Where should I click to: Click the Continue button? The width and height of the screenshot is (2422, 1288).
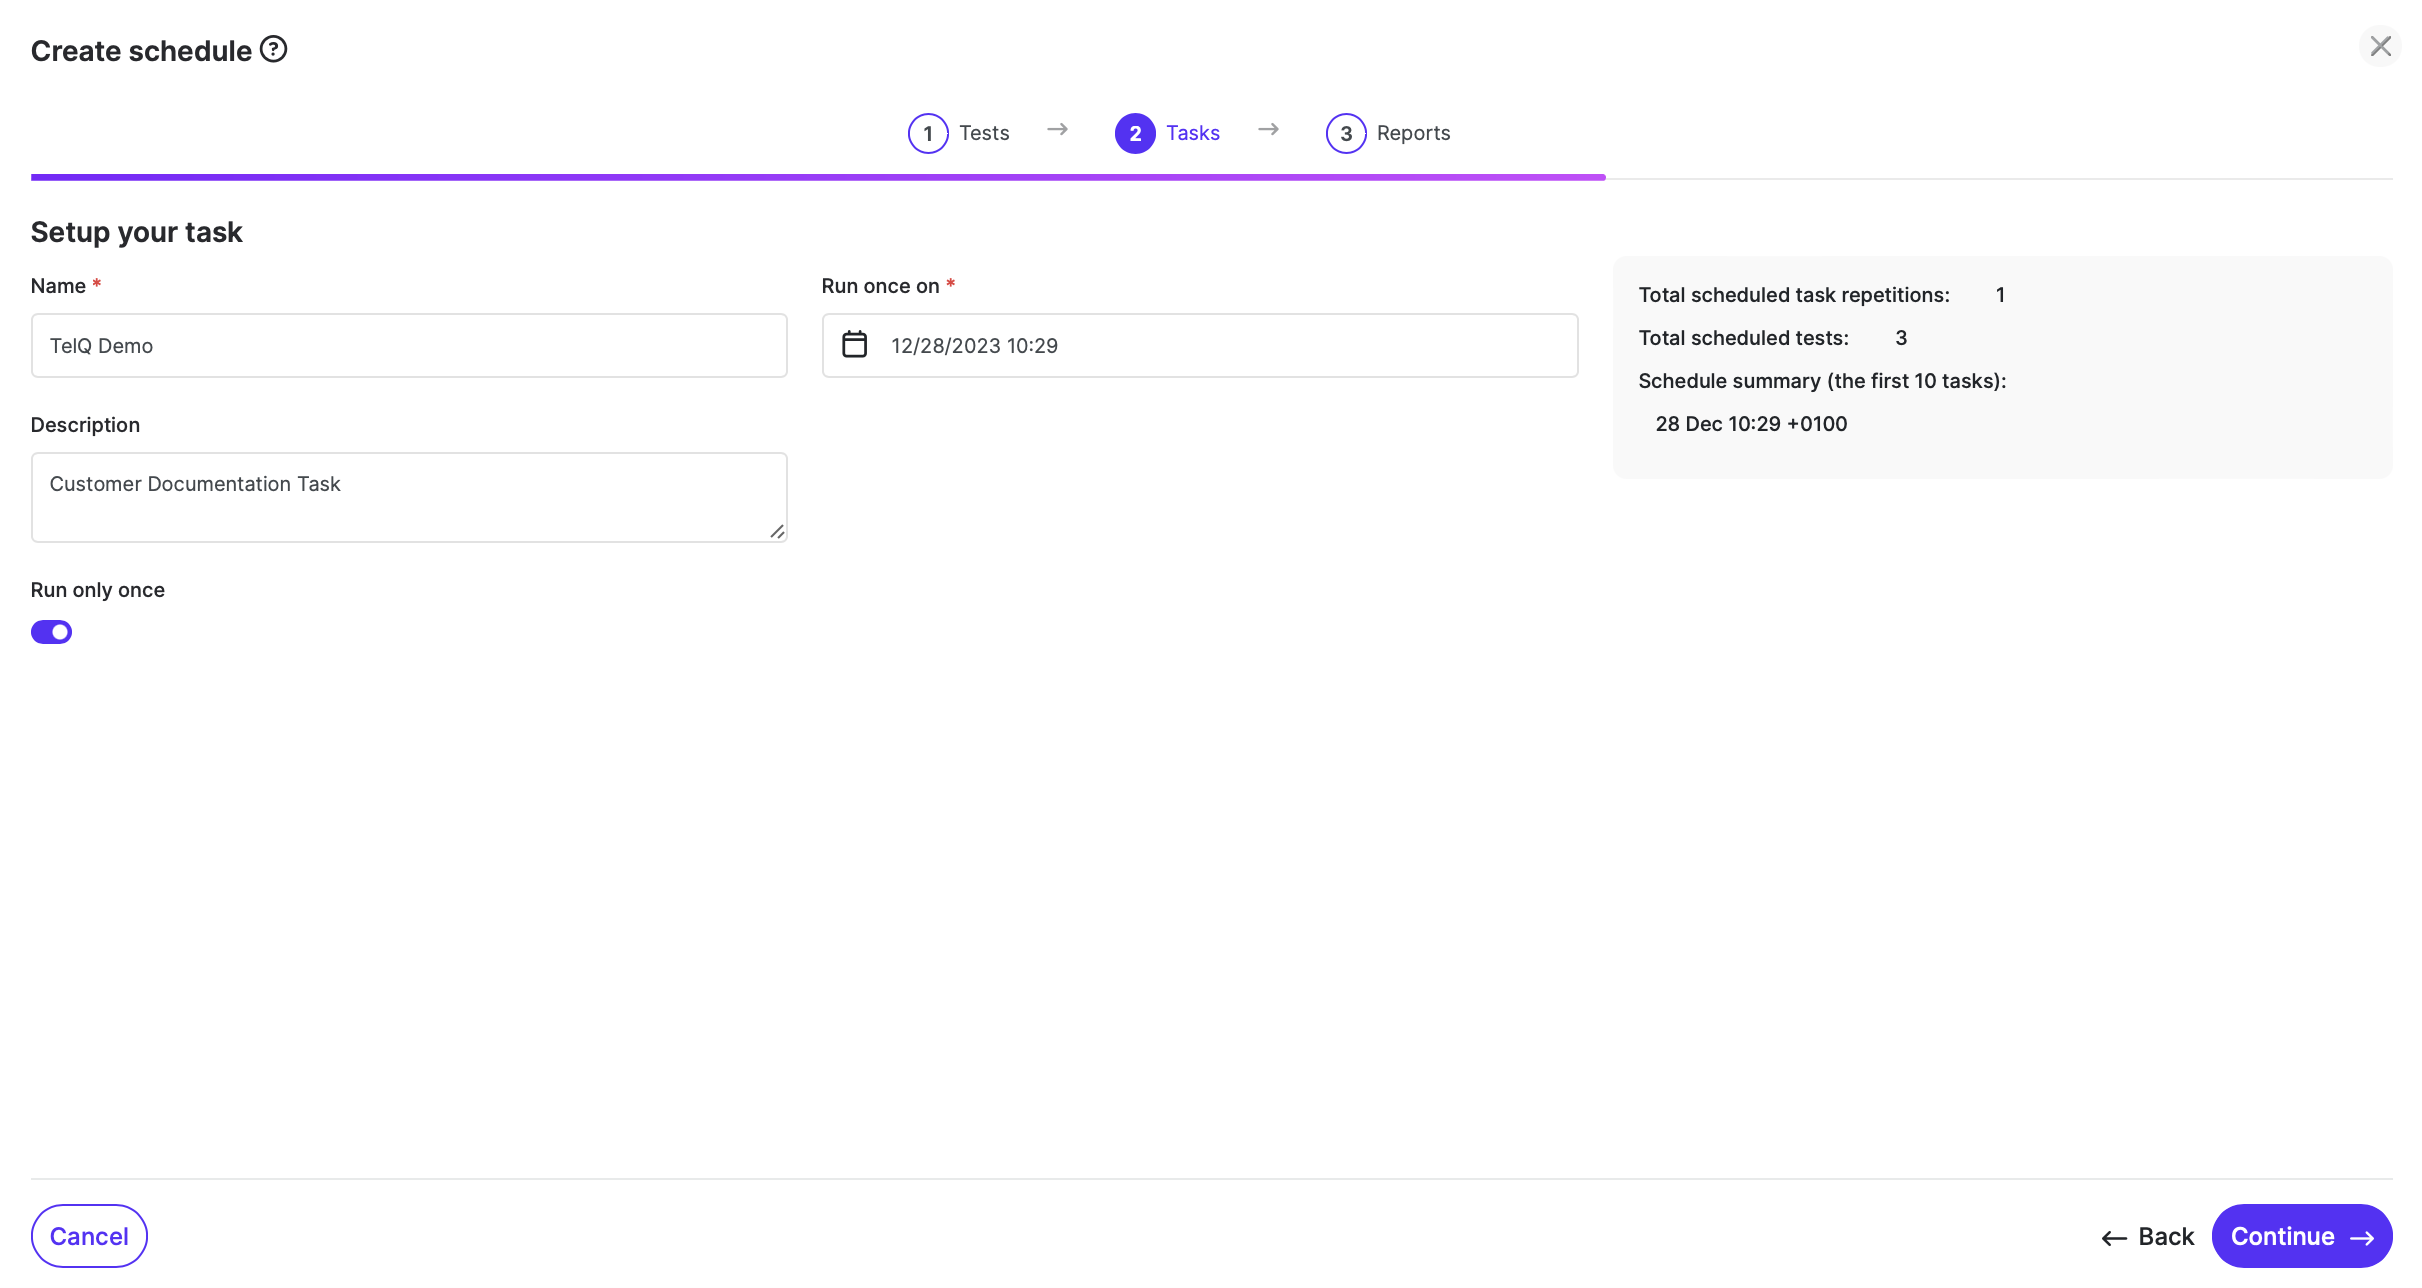(x=2301, y=1236)
